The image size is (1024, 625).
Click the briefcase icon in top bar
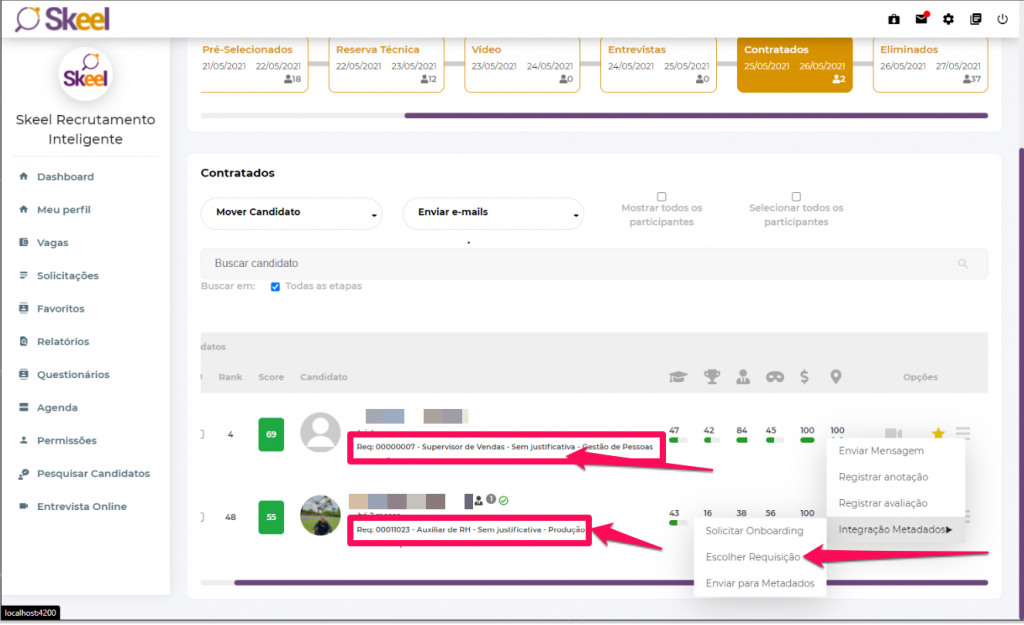click(894, 19)
